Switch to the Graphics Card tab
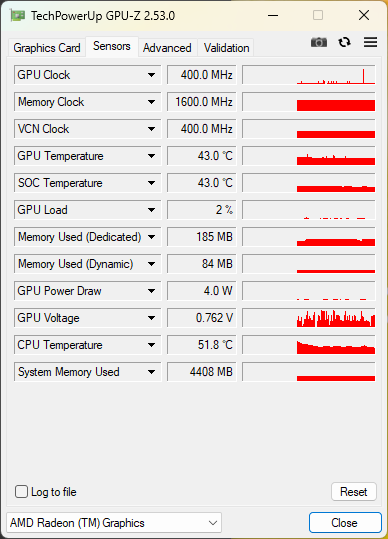Image resolution: width=388 pixels, height=539 pixels. click(x=47, y=48)
